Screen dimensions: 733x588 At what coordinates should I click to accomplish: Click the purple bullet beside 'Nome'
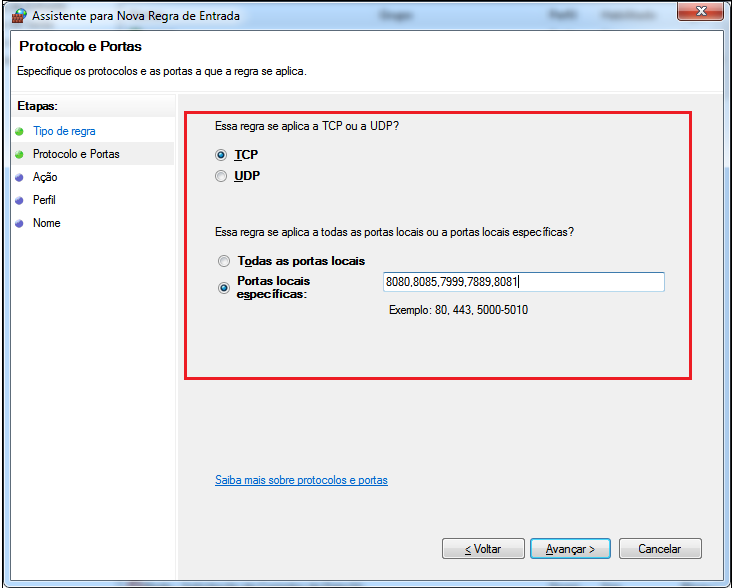19,223
